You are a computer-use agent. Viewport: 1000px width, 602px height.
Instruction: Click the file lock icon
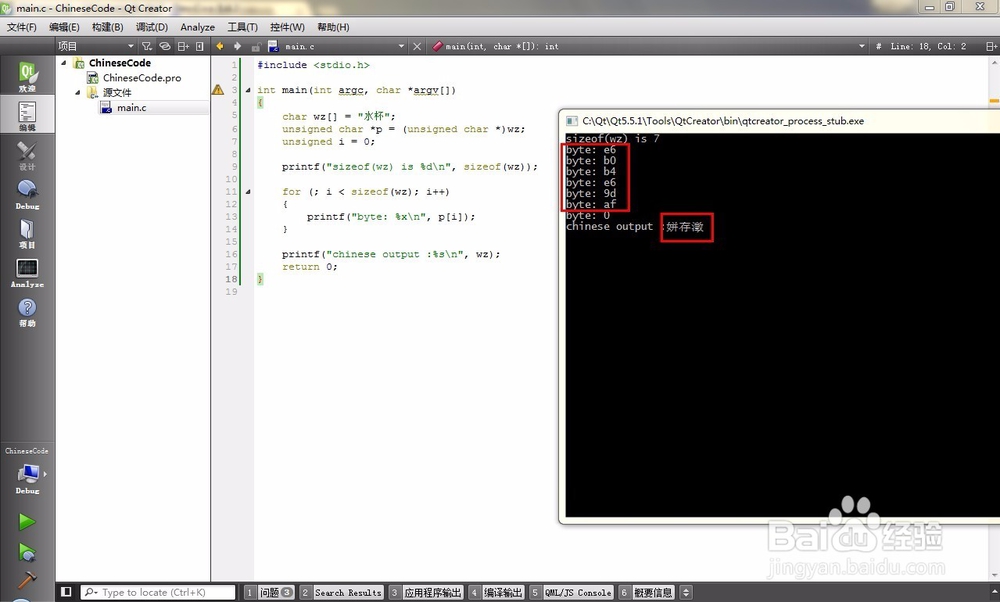256,47
